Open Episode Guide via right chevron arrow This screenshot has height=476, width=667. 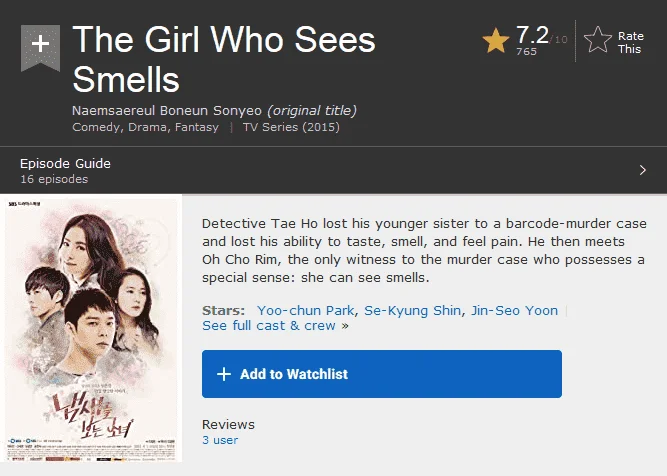[643, 170]
